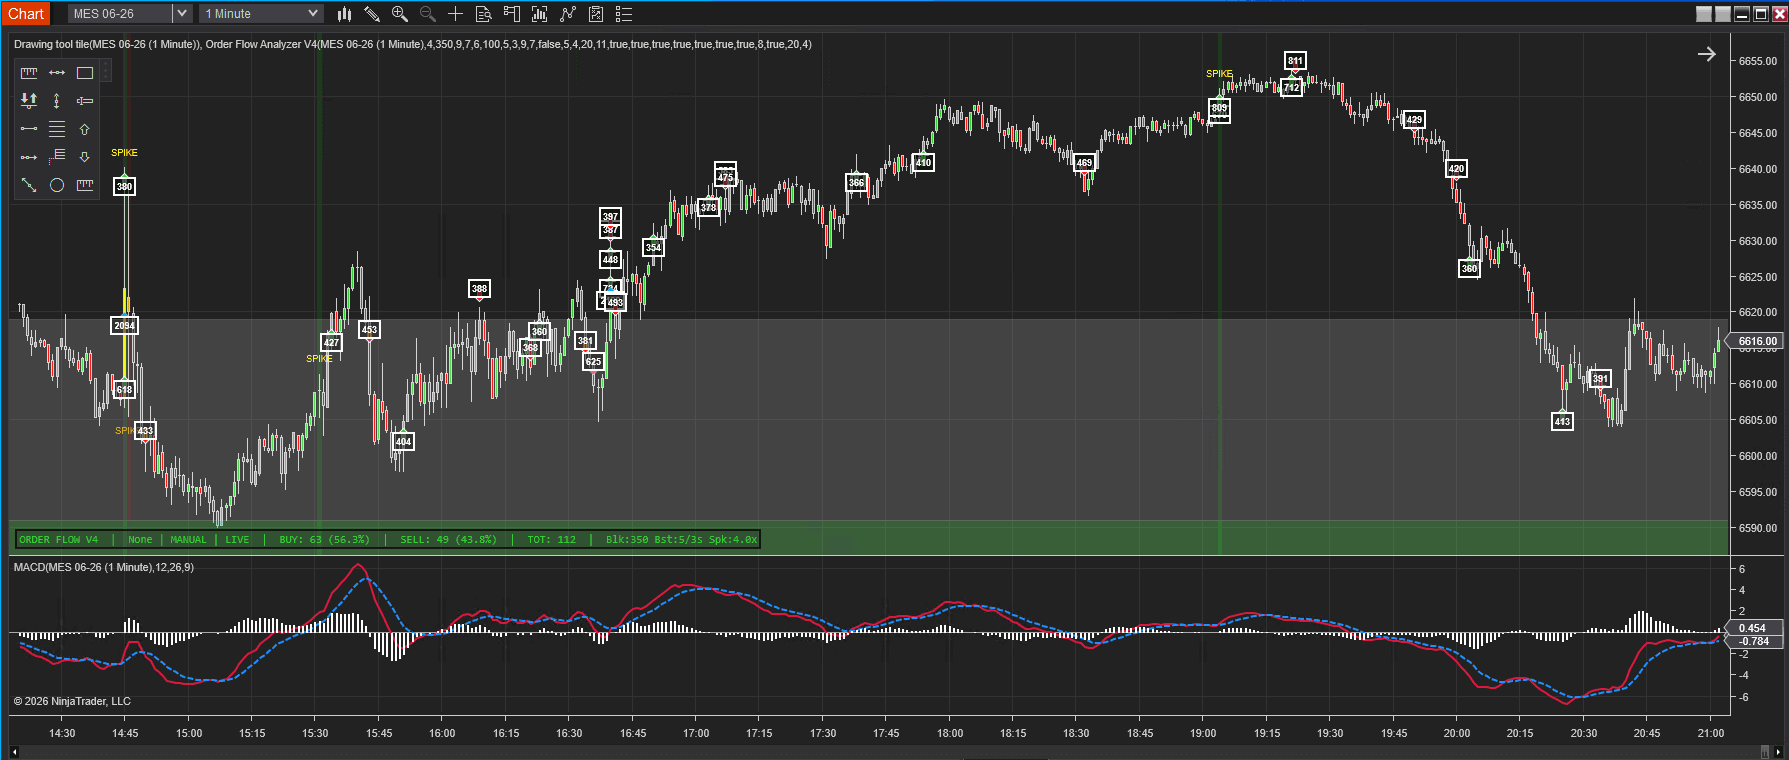Open the strategies line-graph icon

[568, 14]
